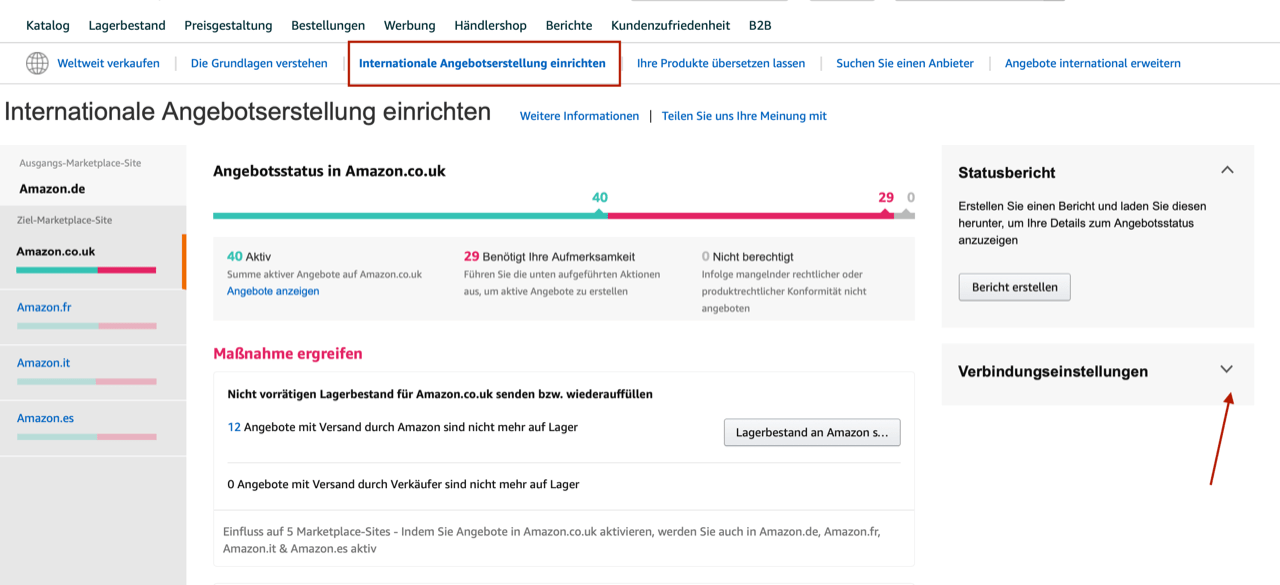Open the Werbung menu

(x=410, y=25)
